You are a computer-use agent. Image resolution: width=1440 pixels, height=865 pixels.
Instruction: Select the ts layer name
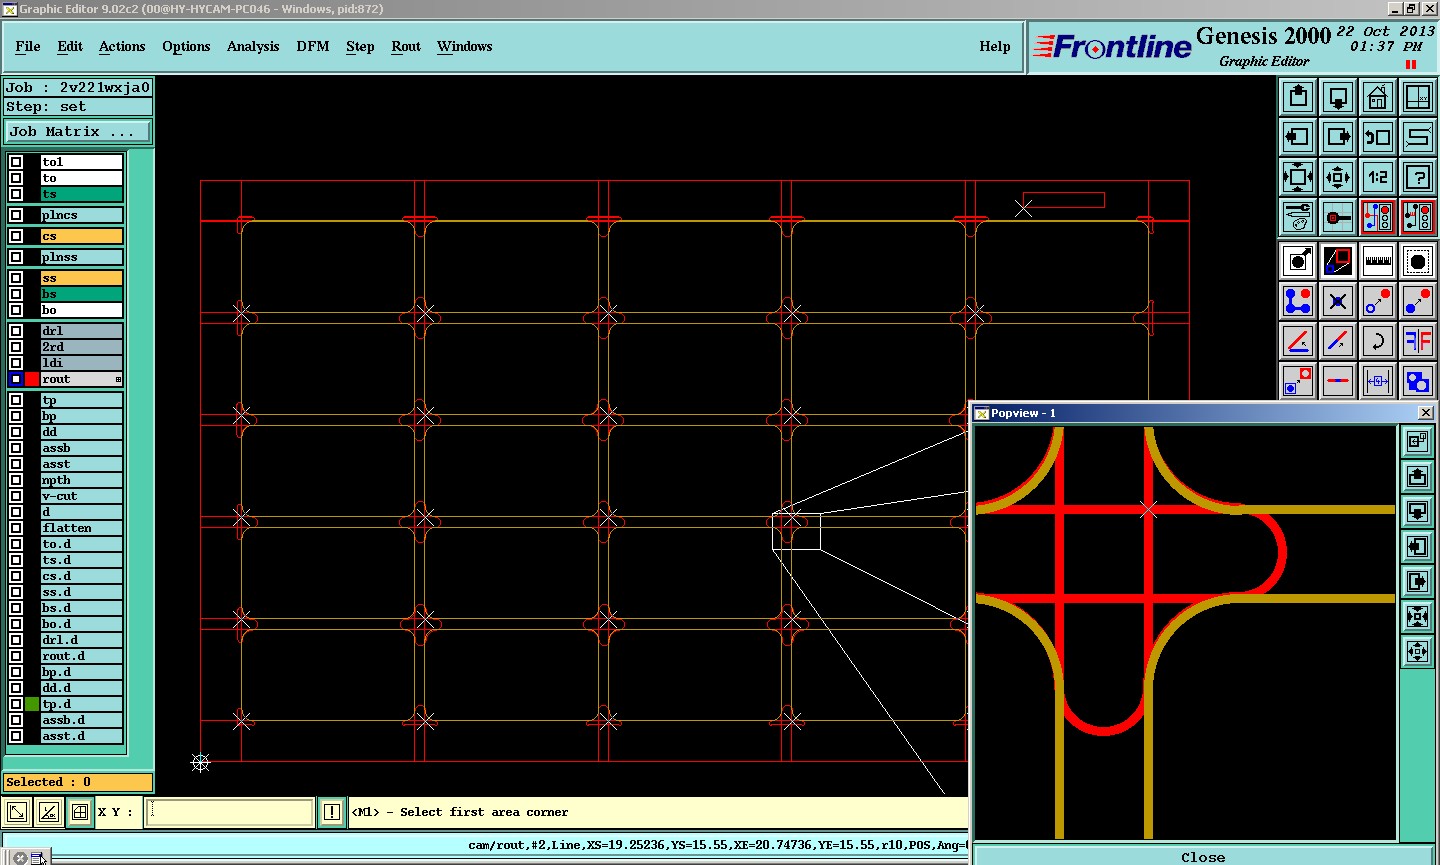pyautogui.click(x=81, y=194)
